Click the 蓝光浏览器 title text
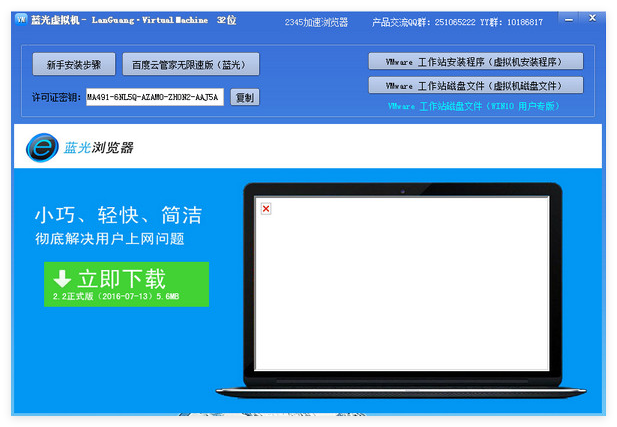 (98, 147)
